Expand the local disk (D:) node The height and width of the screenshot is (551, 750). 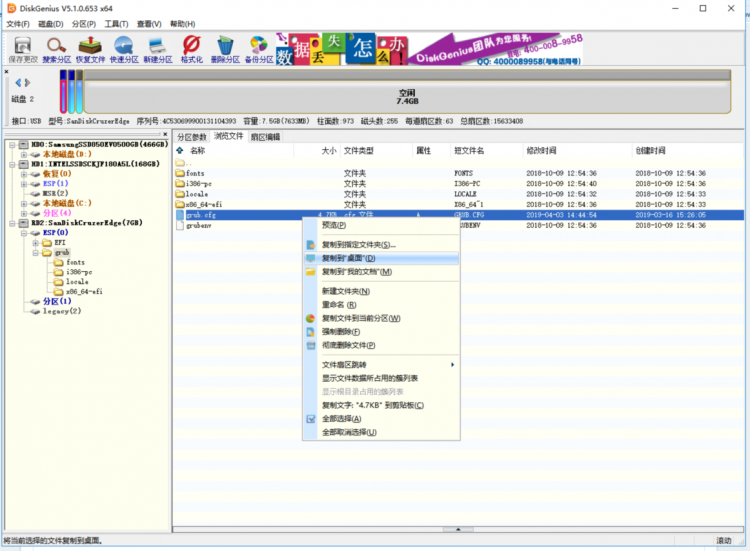[23, 154]
